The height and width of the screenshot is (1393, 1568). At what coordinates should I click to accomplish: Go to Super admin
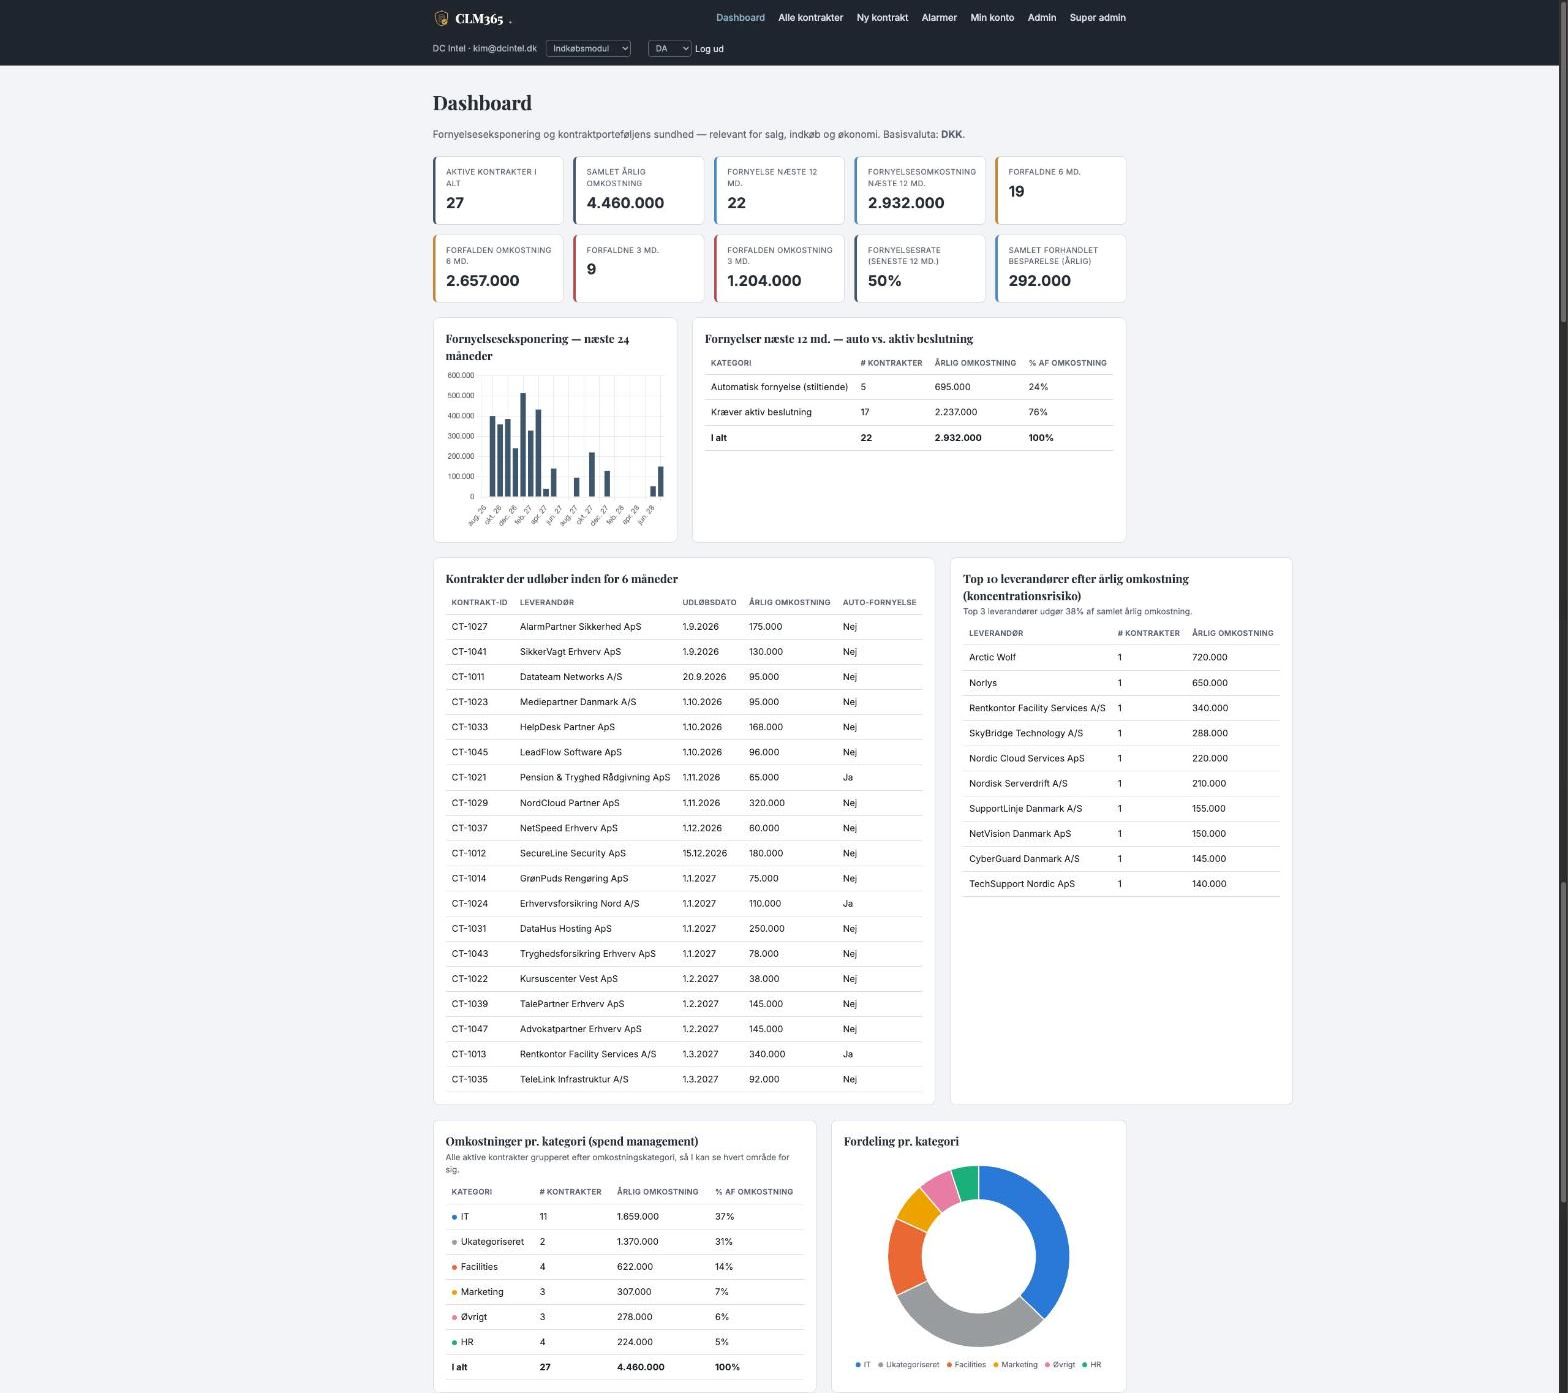point(1097,18)
